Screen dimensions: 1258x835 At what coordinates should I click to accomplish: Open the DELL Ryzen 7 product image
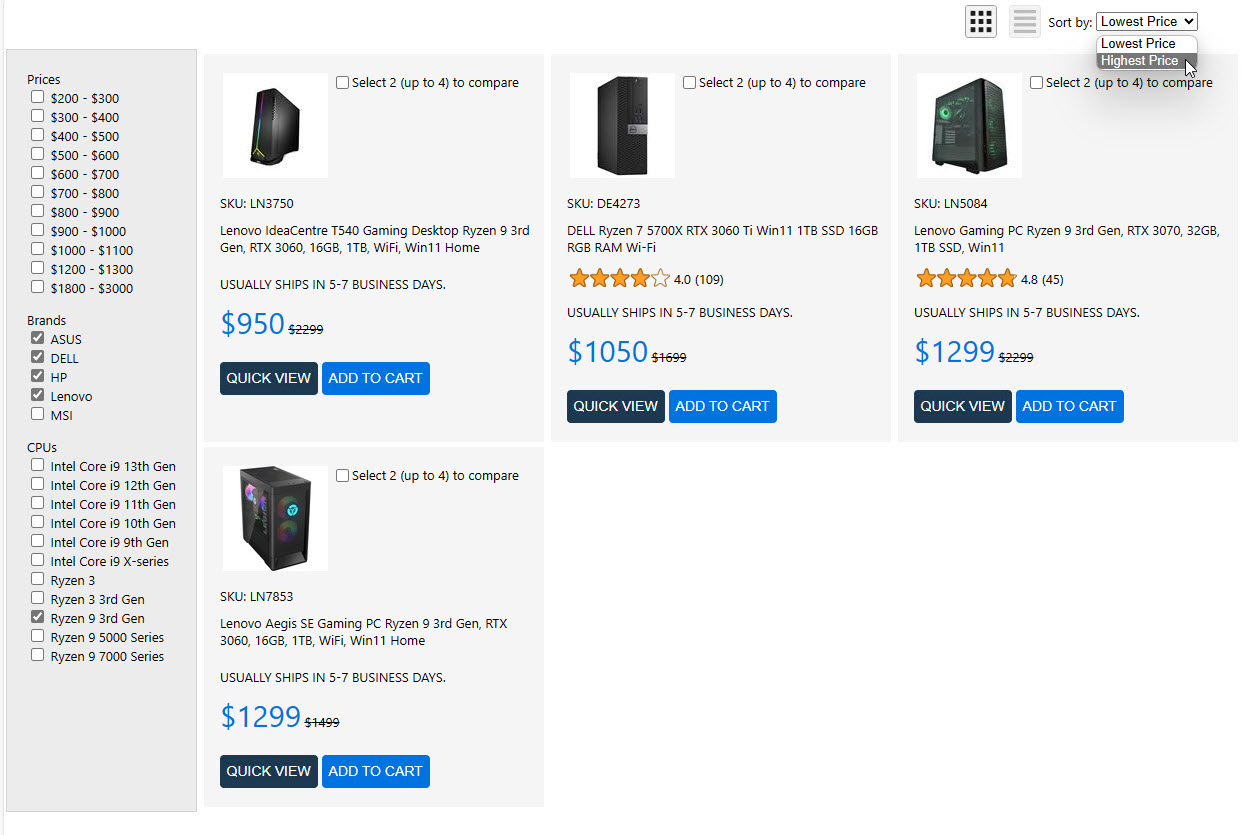click(x=622, y=126)
